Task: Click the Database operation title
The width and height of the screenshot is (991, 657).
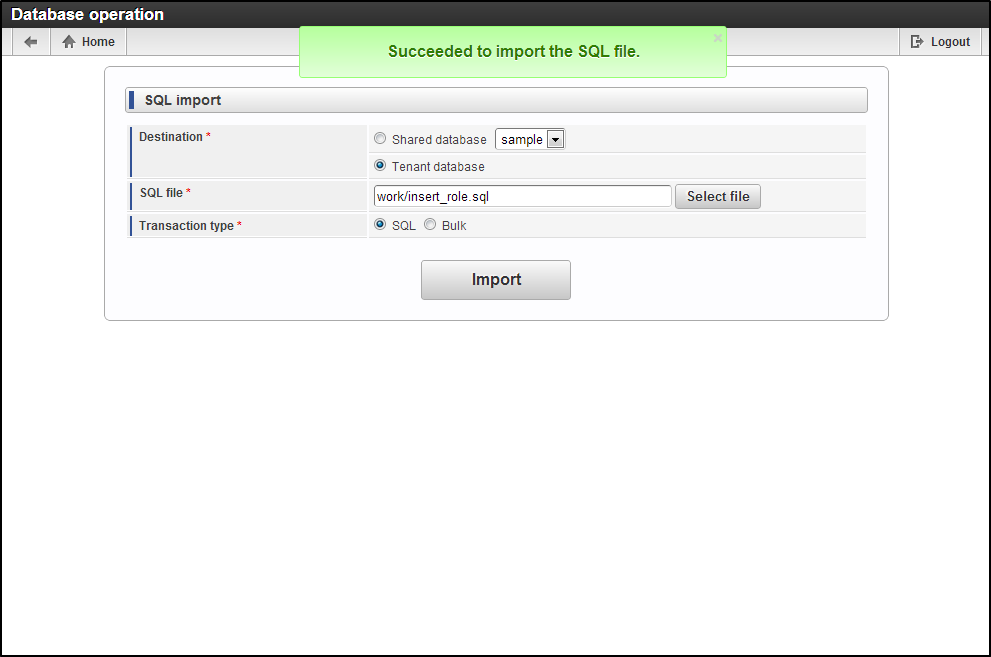Action: tap(87, 14)
